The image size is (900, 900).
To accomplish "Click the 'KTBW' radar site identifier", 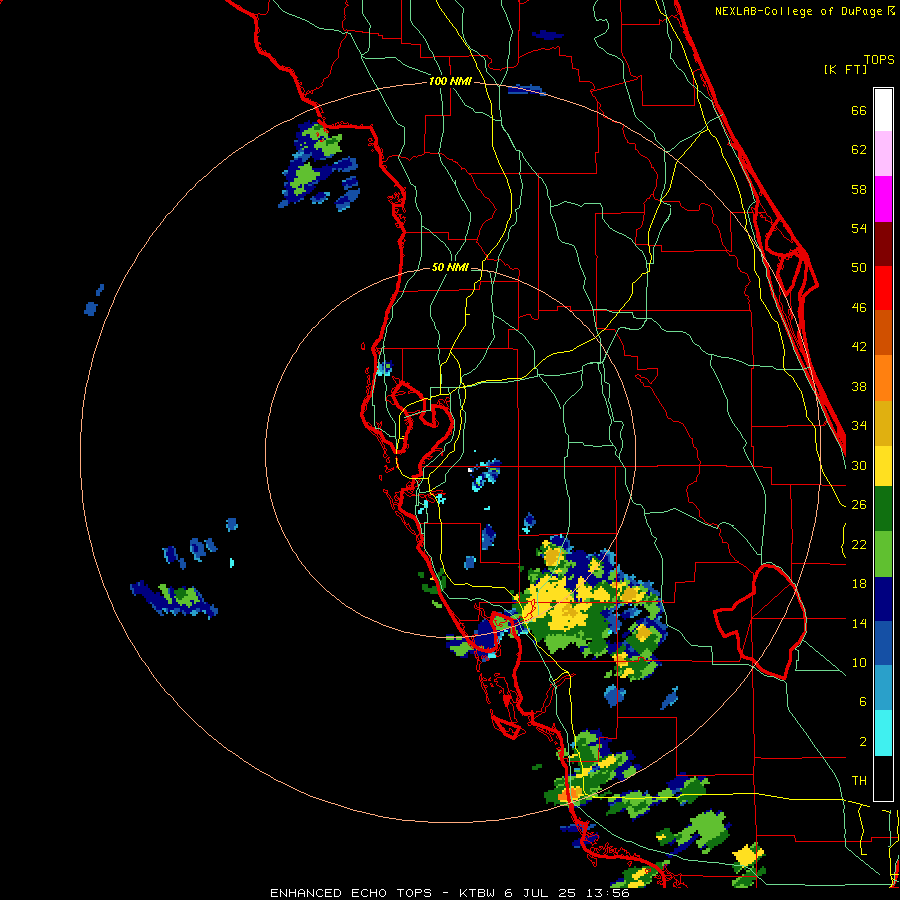I will [476, 893].
